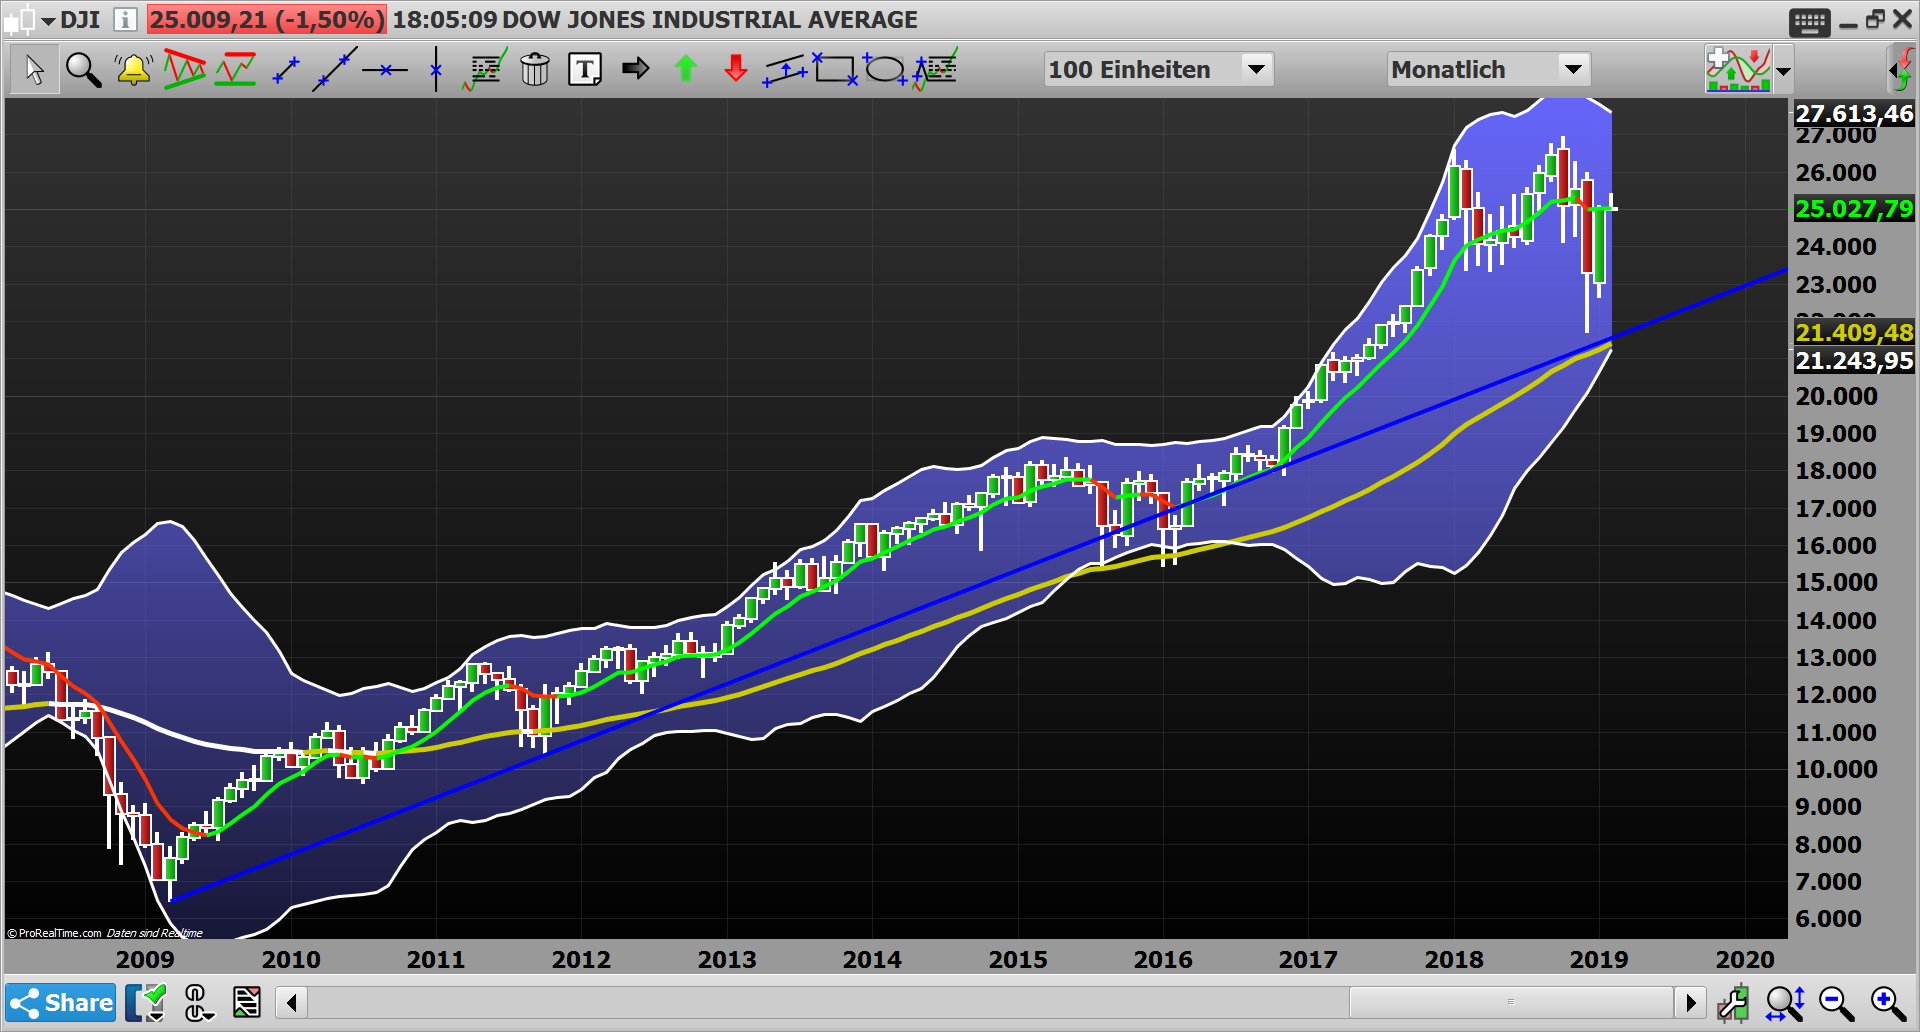Select the support and resistance channel tool
This screenshot has width=1920, height=1032.
235,70
